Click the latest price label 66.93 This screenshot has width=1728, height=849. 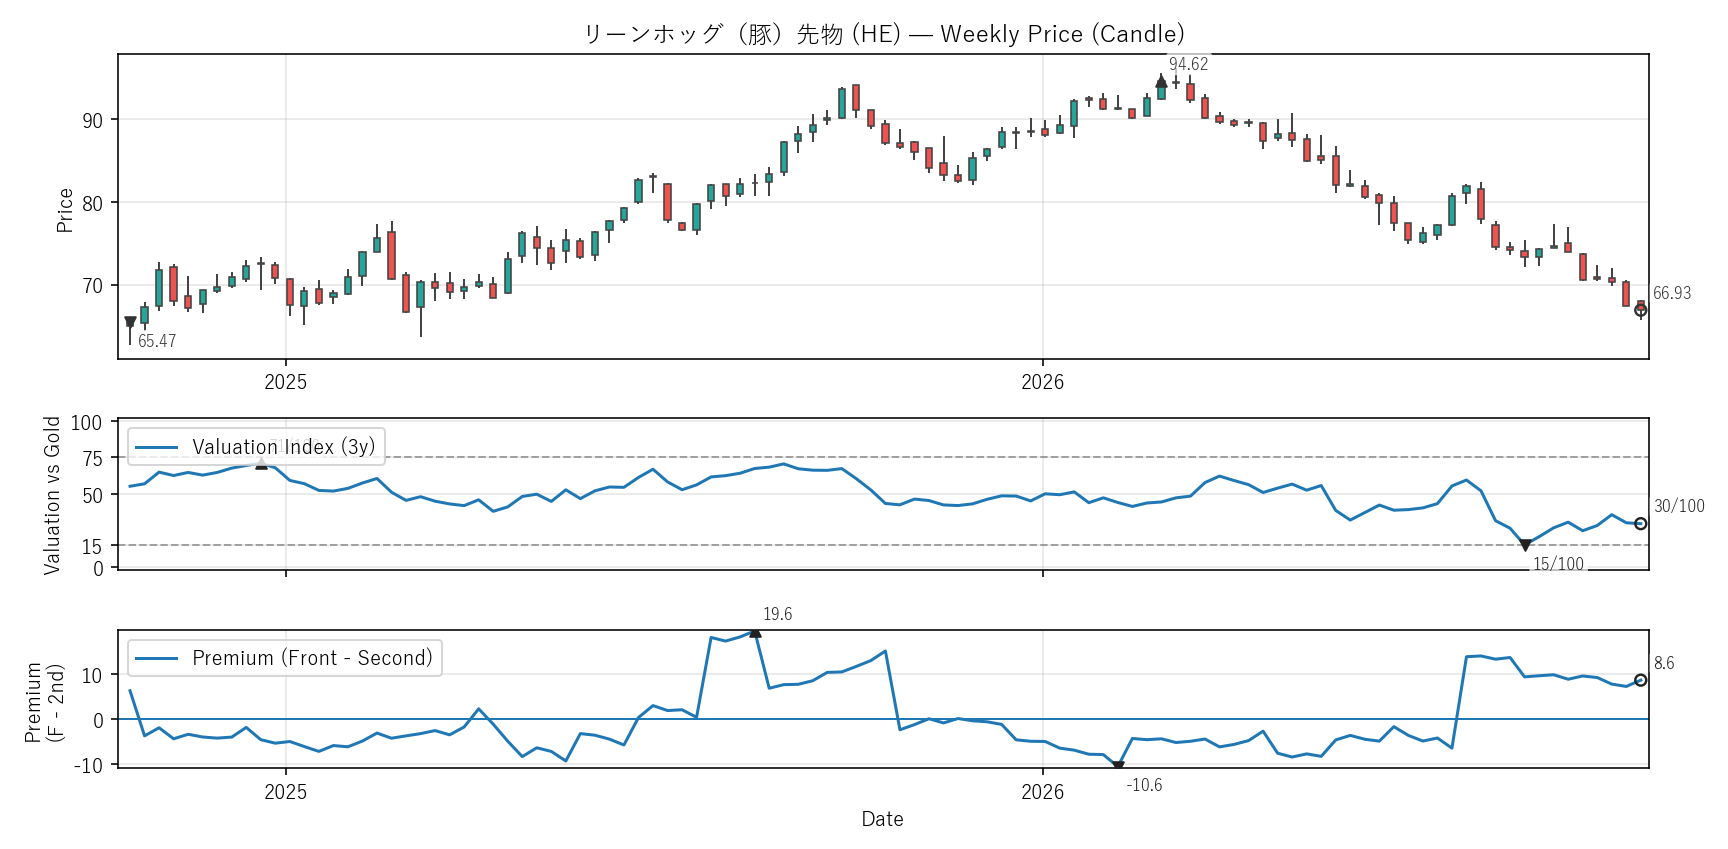tap(1672, 293)
